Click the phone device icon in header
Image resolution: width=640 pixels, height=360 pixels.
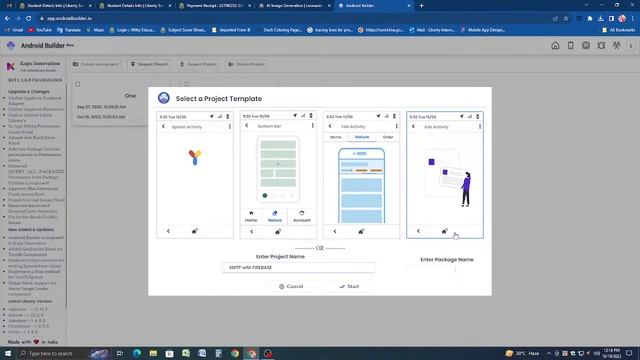tap(571, 45)
